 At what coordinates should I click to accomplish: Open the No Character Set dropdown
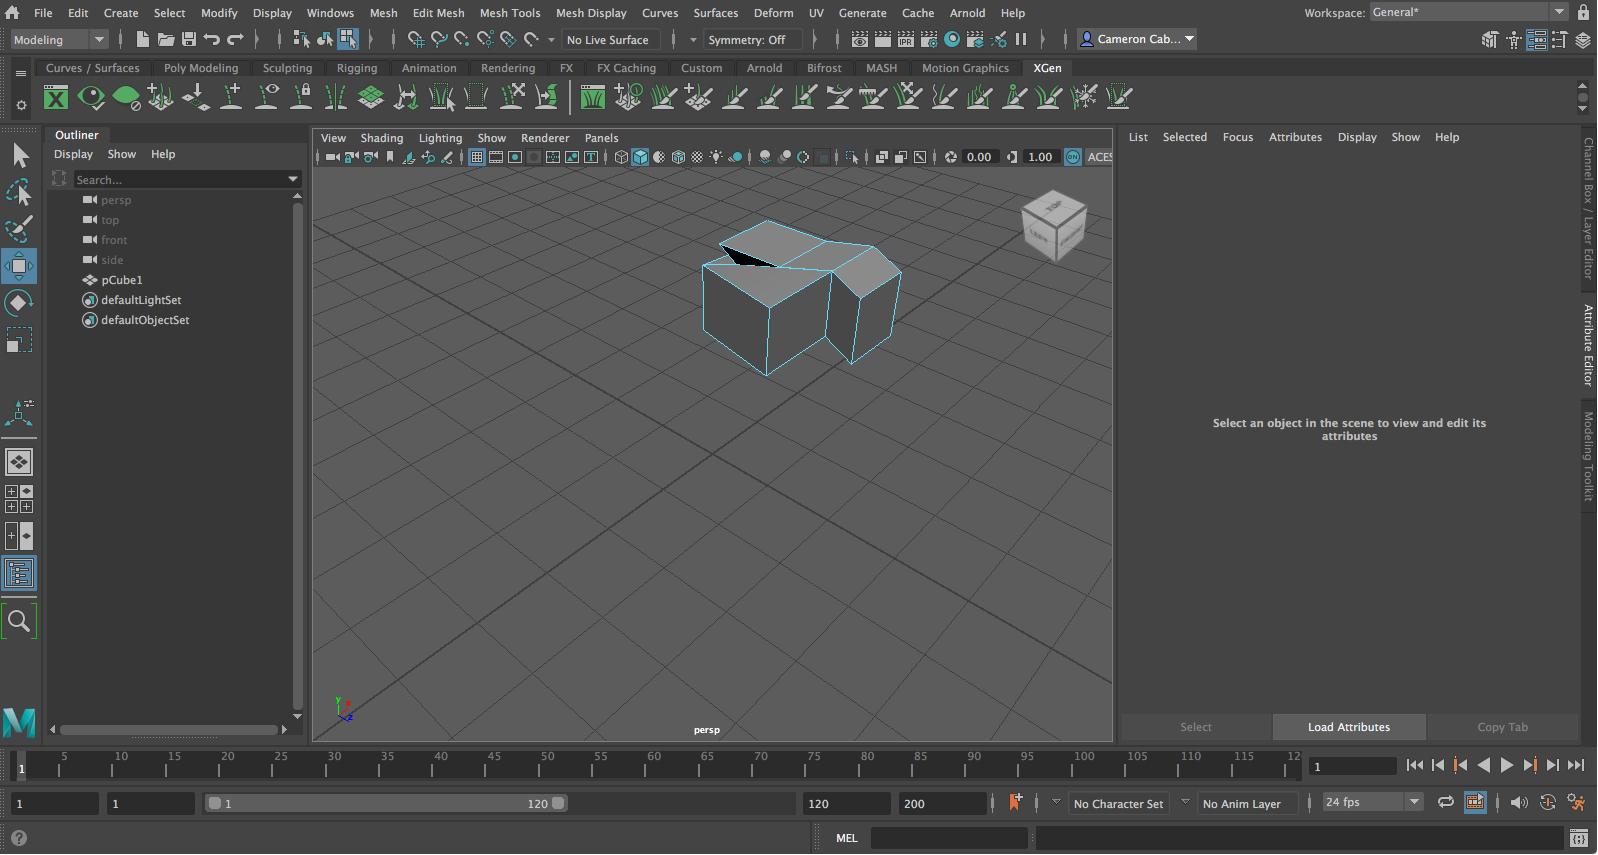(x=1118, y=803)
